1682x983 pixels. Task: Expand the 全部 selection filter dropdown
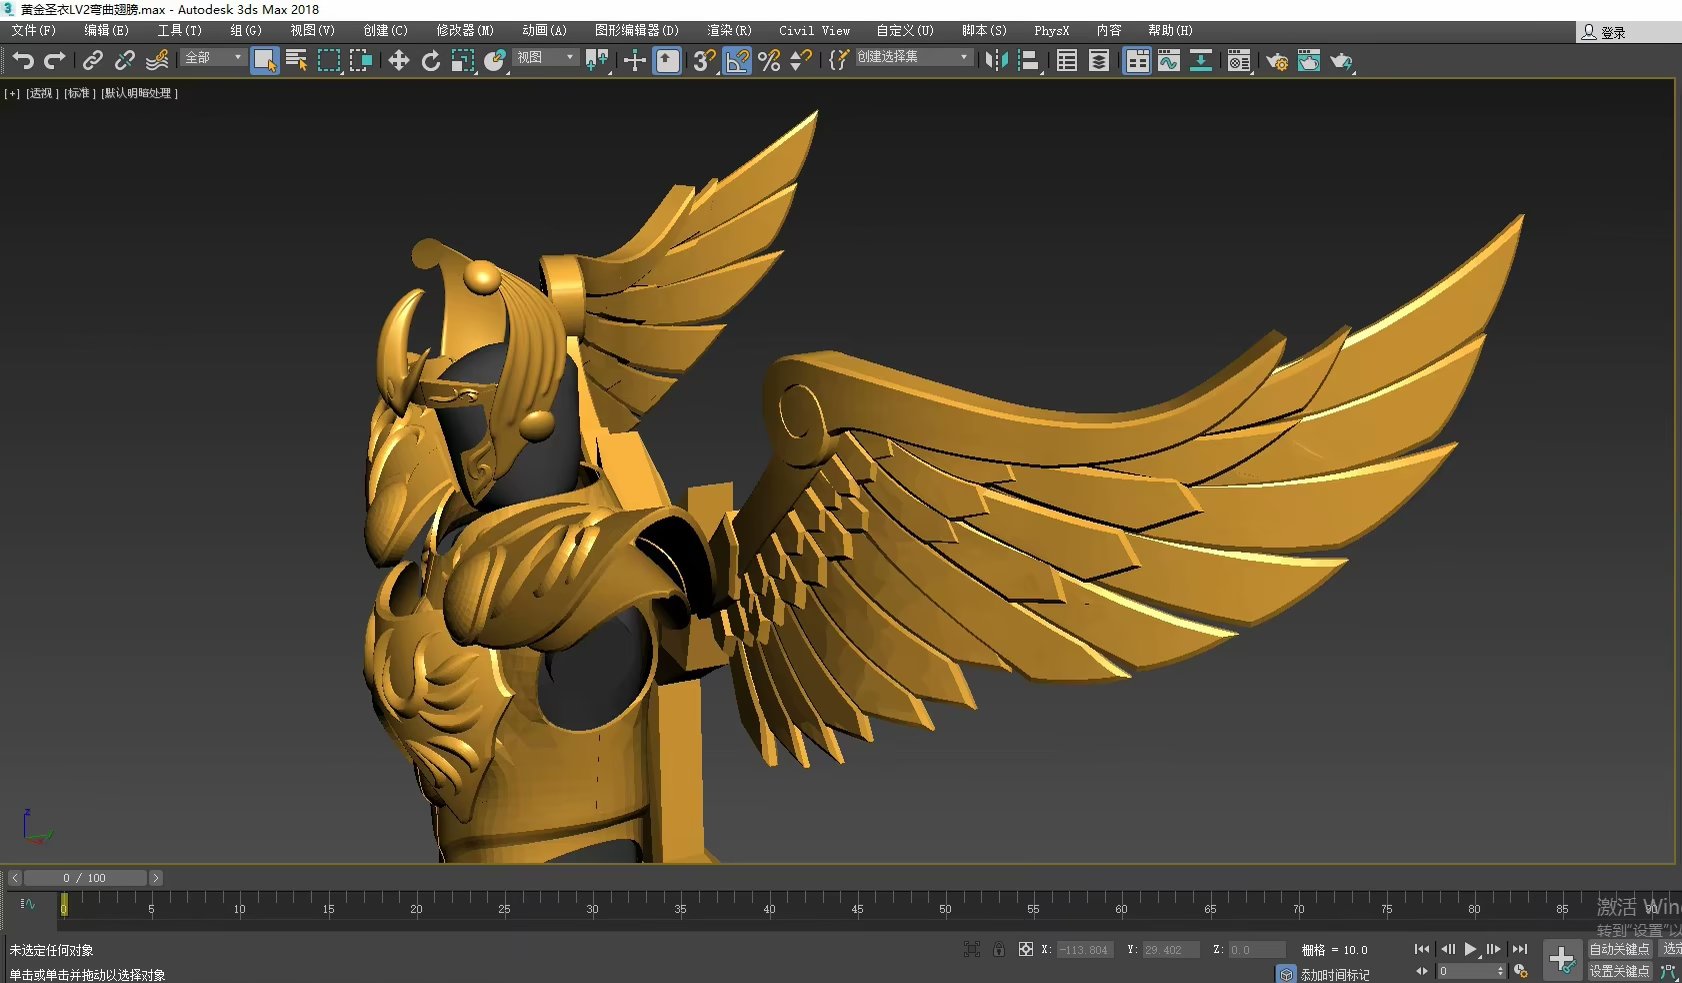(213, 58)
